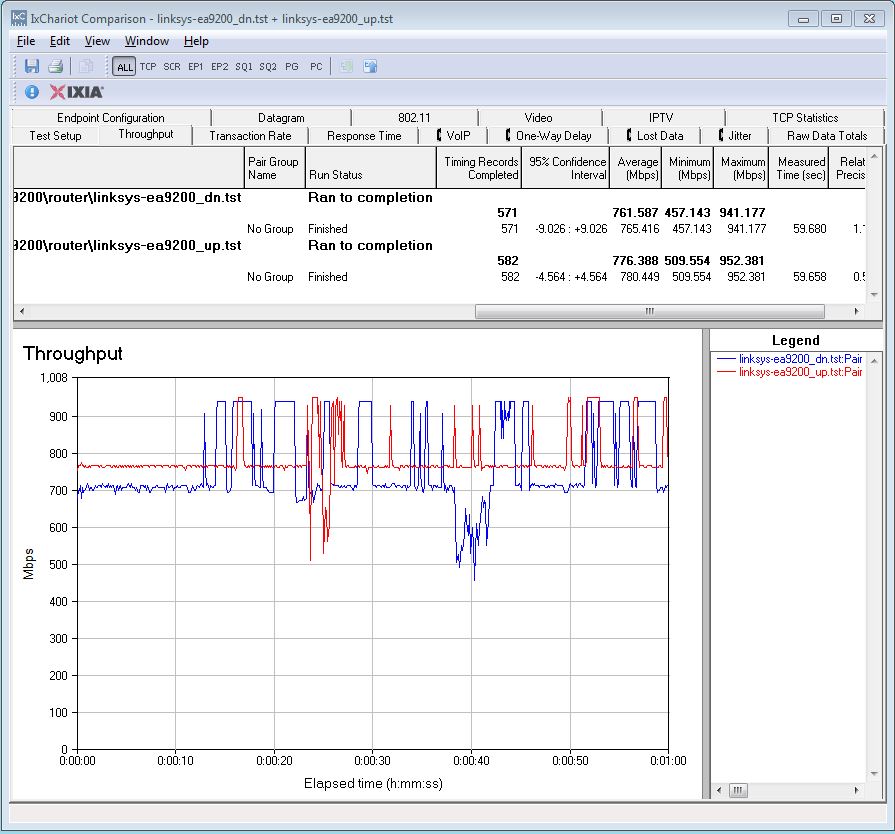Select the Throughput tab
895x834 pixels.
point(146,135)
